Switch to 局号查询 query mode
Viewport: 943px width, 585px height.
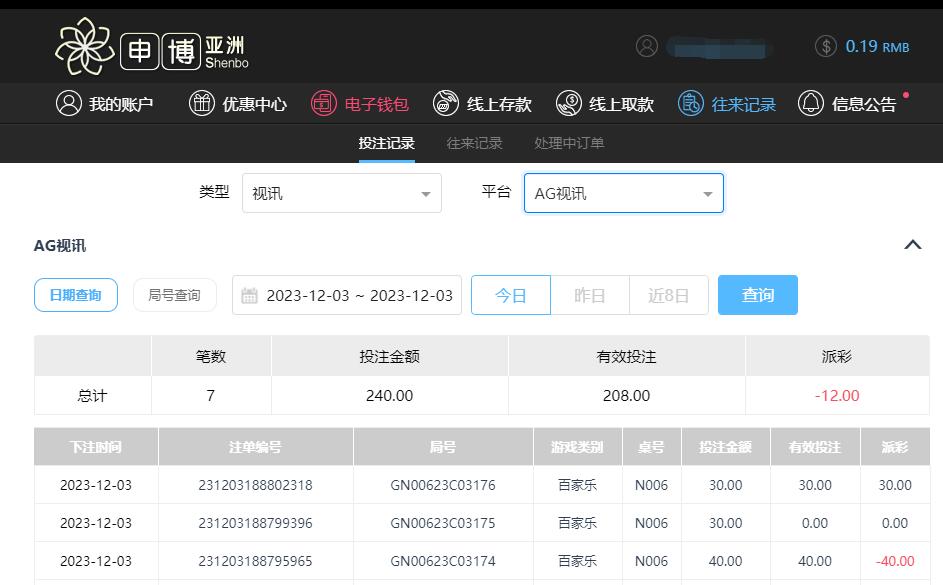(x=174, y=295)
